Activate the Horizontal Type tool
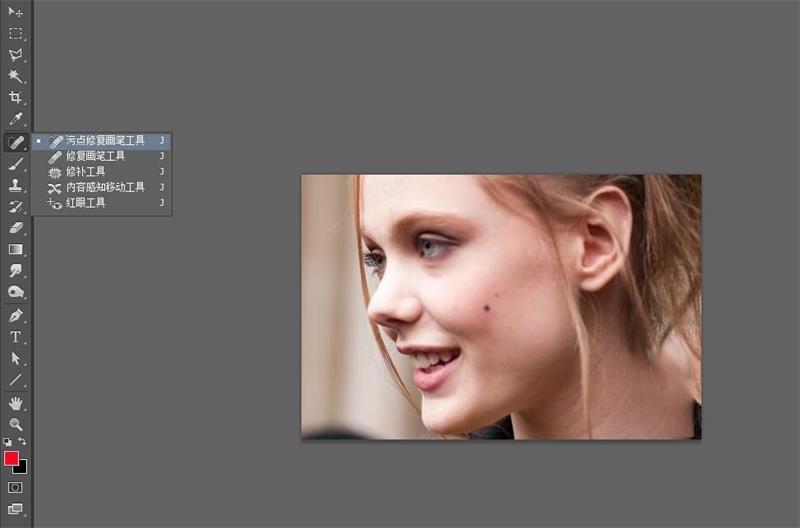Viewport: 800px width, 528px height. pos(15,337)
